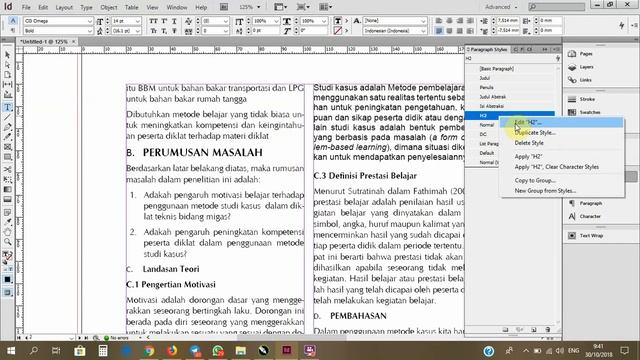Open the Window menu
This screenshot has width=640, height=360.
coord(177,7)
